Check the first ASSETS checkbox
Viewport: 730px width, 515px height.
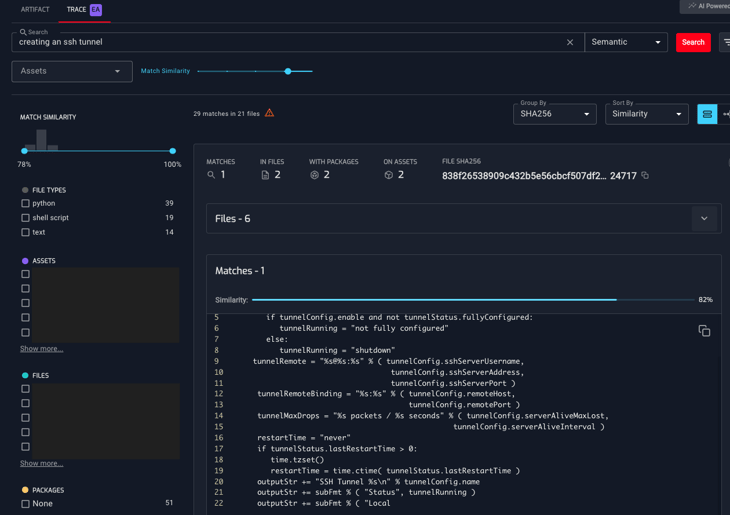pyautogui.click(x=26, y=274)
